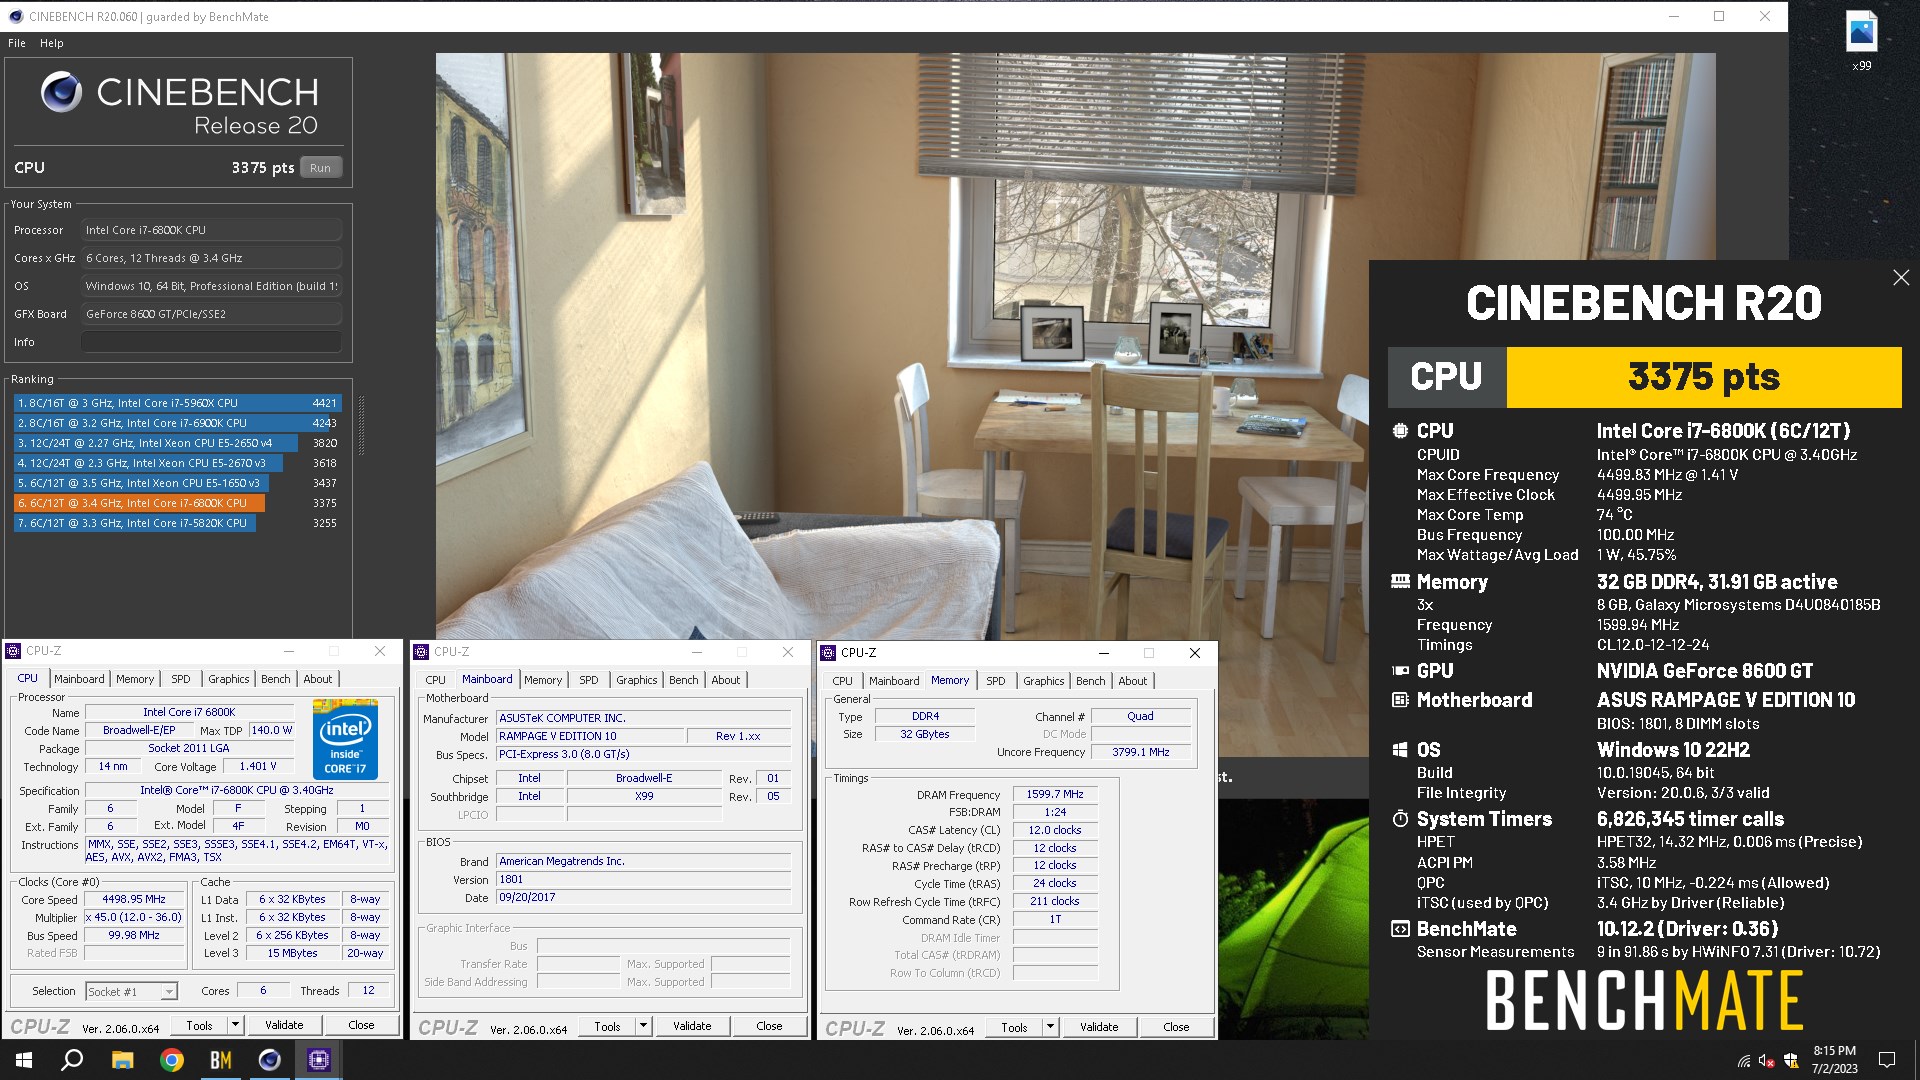Image resolution: width=1920 pixels, height=1080 pixels.
Task: Switch to Memory tab in first CPU-Z
Action: (x=135, y=679)
